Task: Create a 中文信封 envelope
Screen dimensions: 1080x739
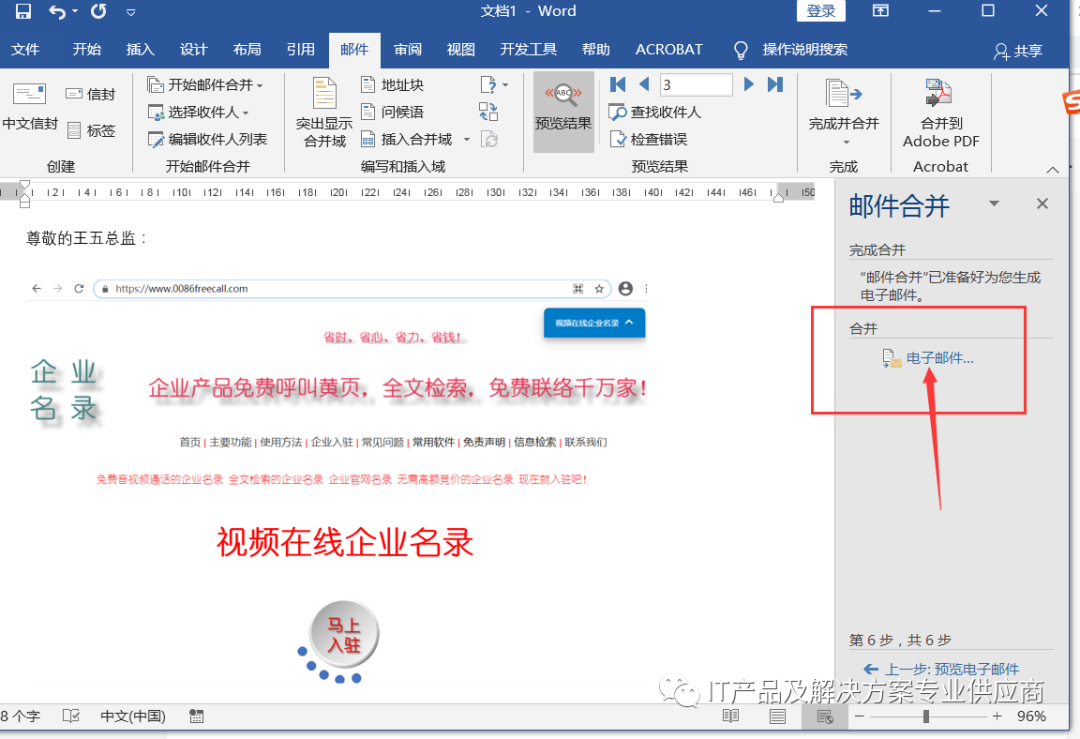Action: [x=30, y=107]
